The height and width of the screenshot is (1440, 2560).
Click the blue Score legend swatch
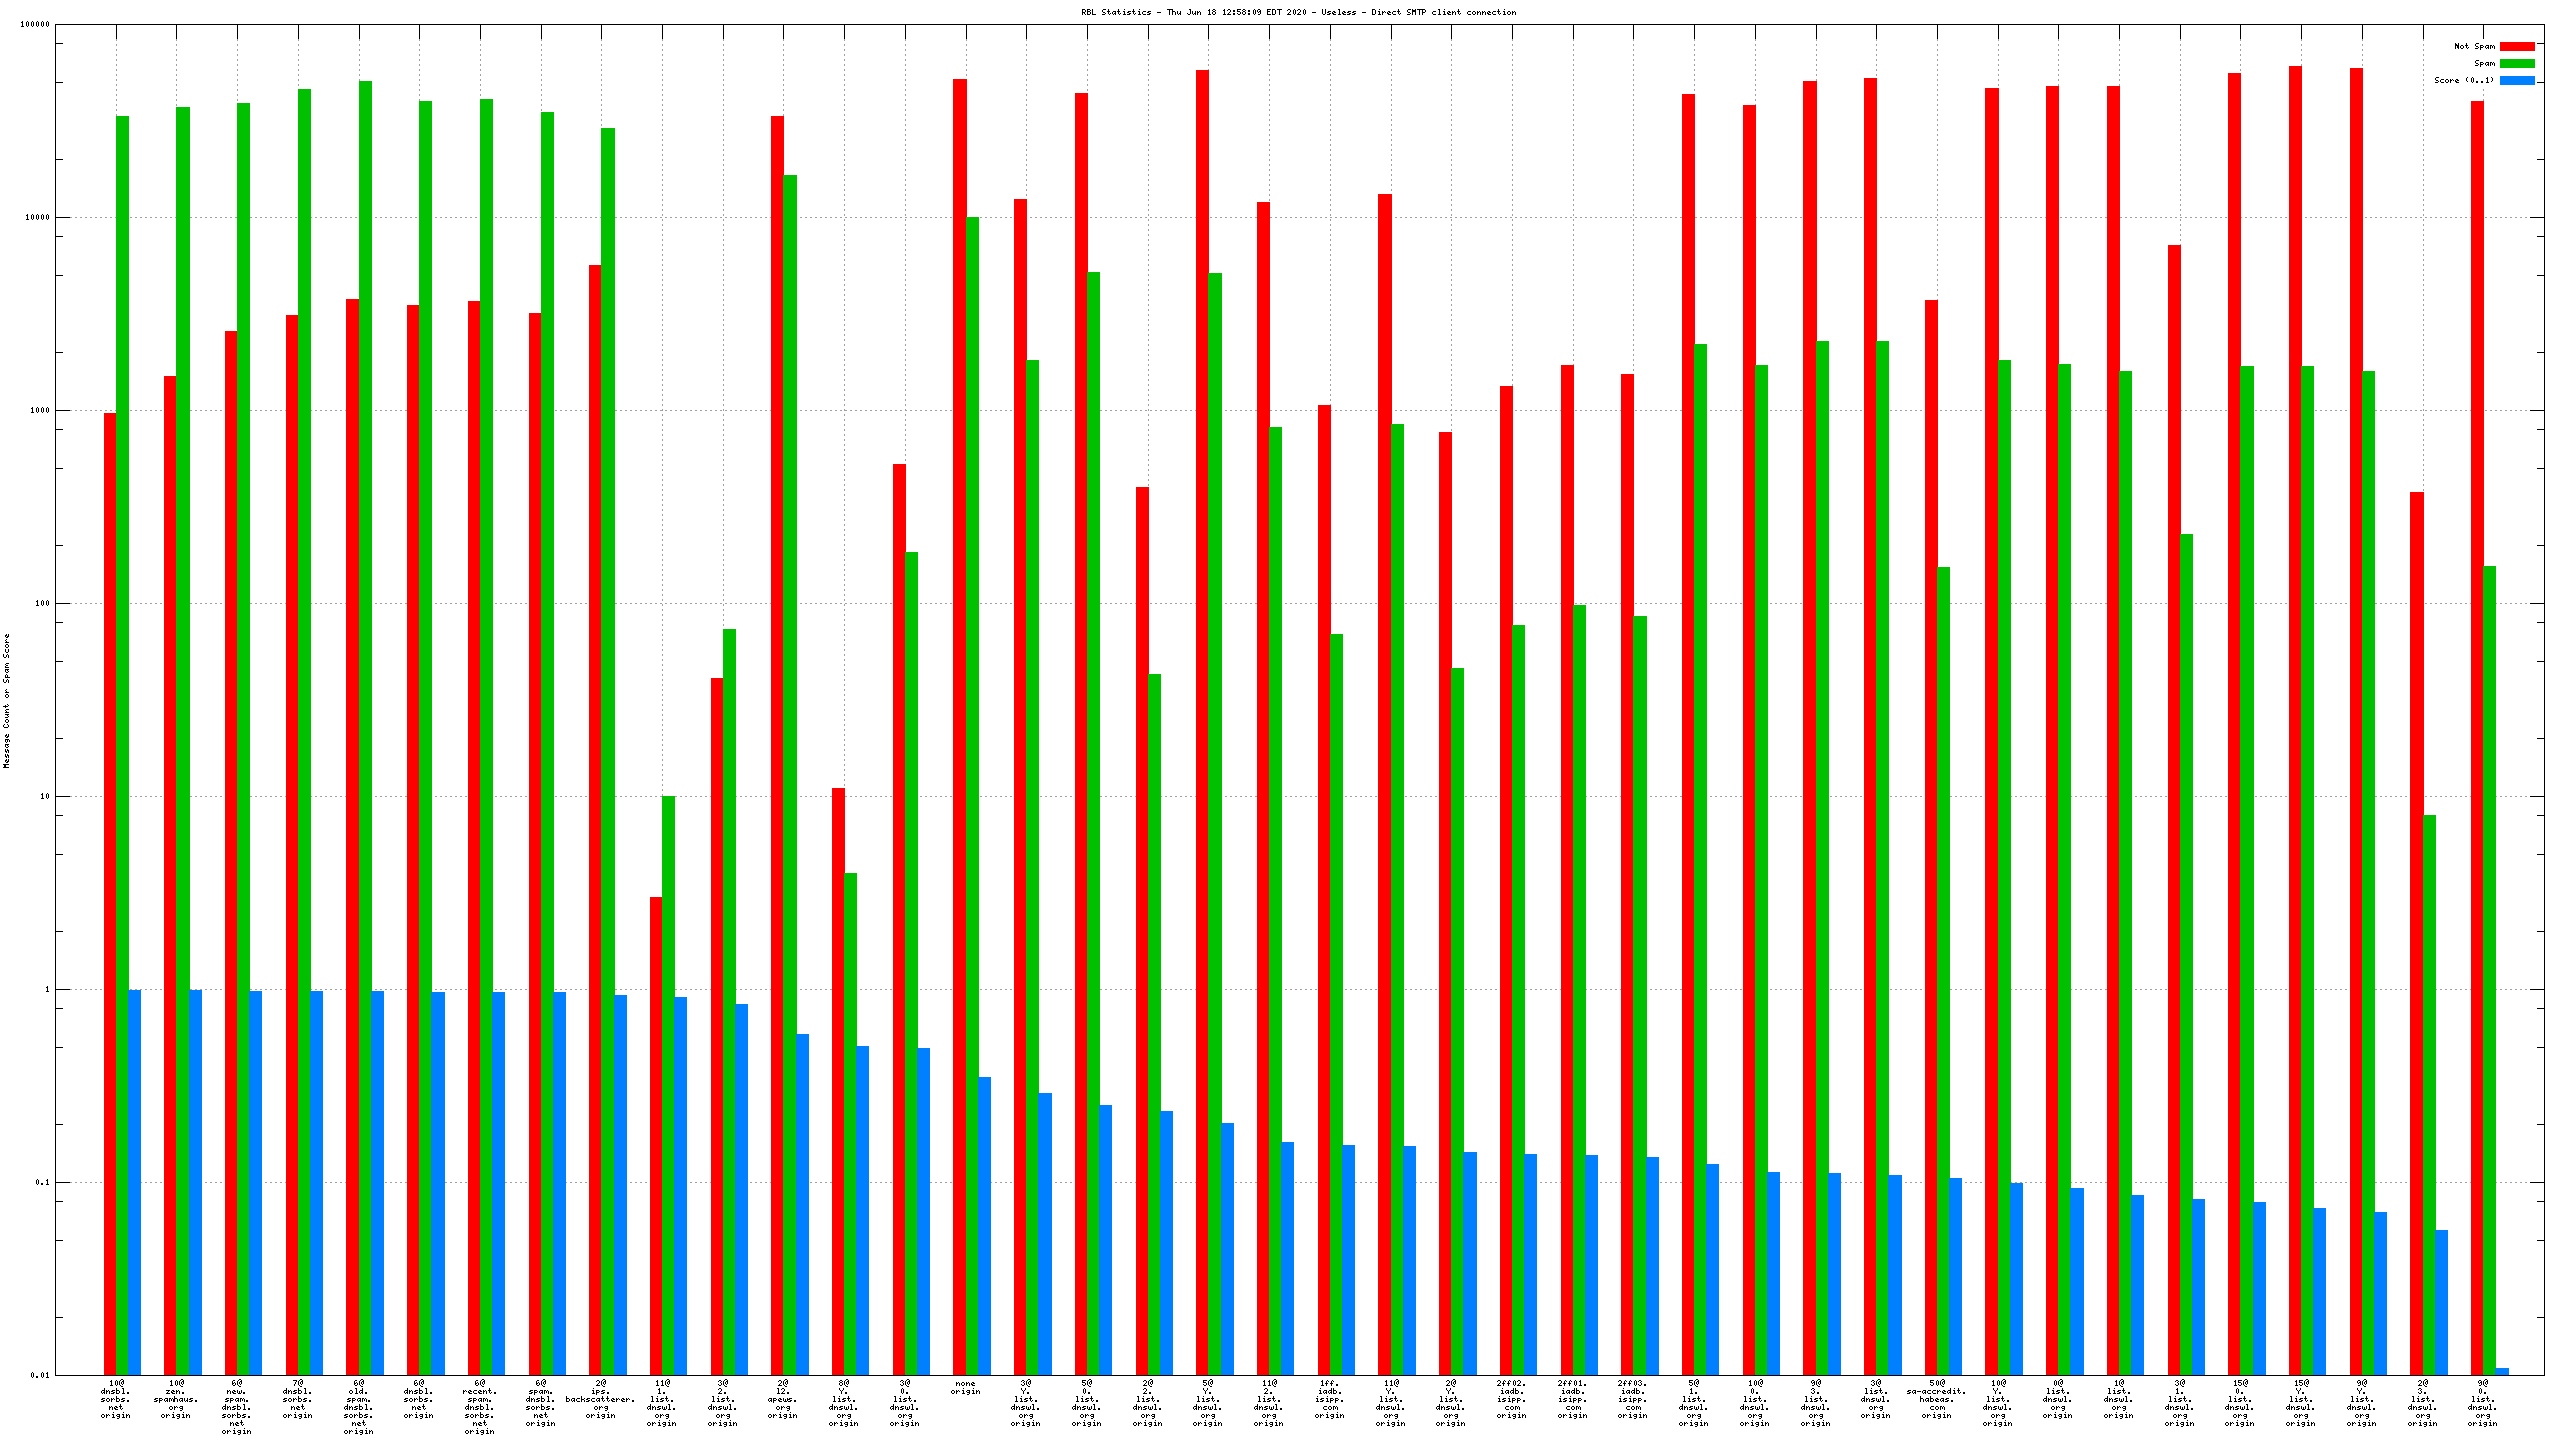tap(2517, 80)
